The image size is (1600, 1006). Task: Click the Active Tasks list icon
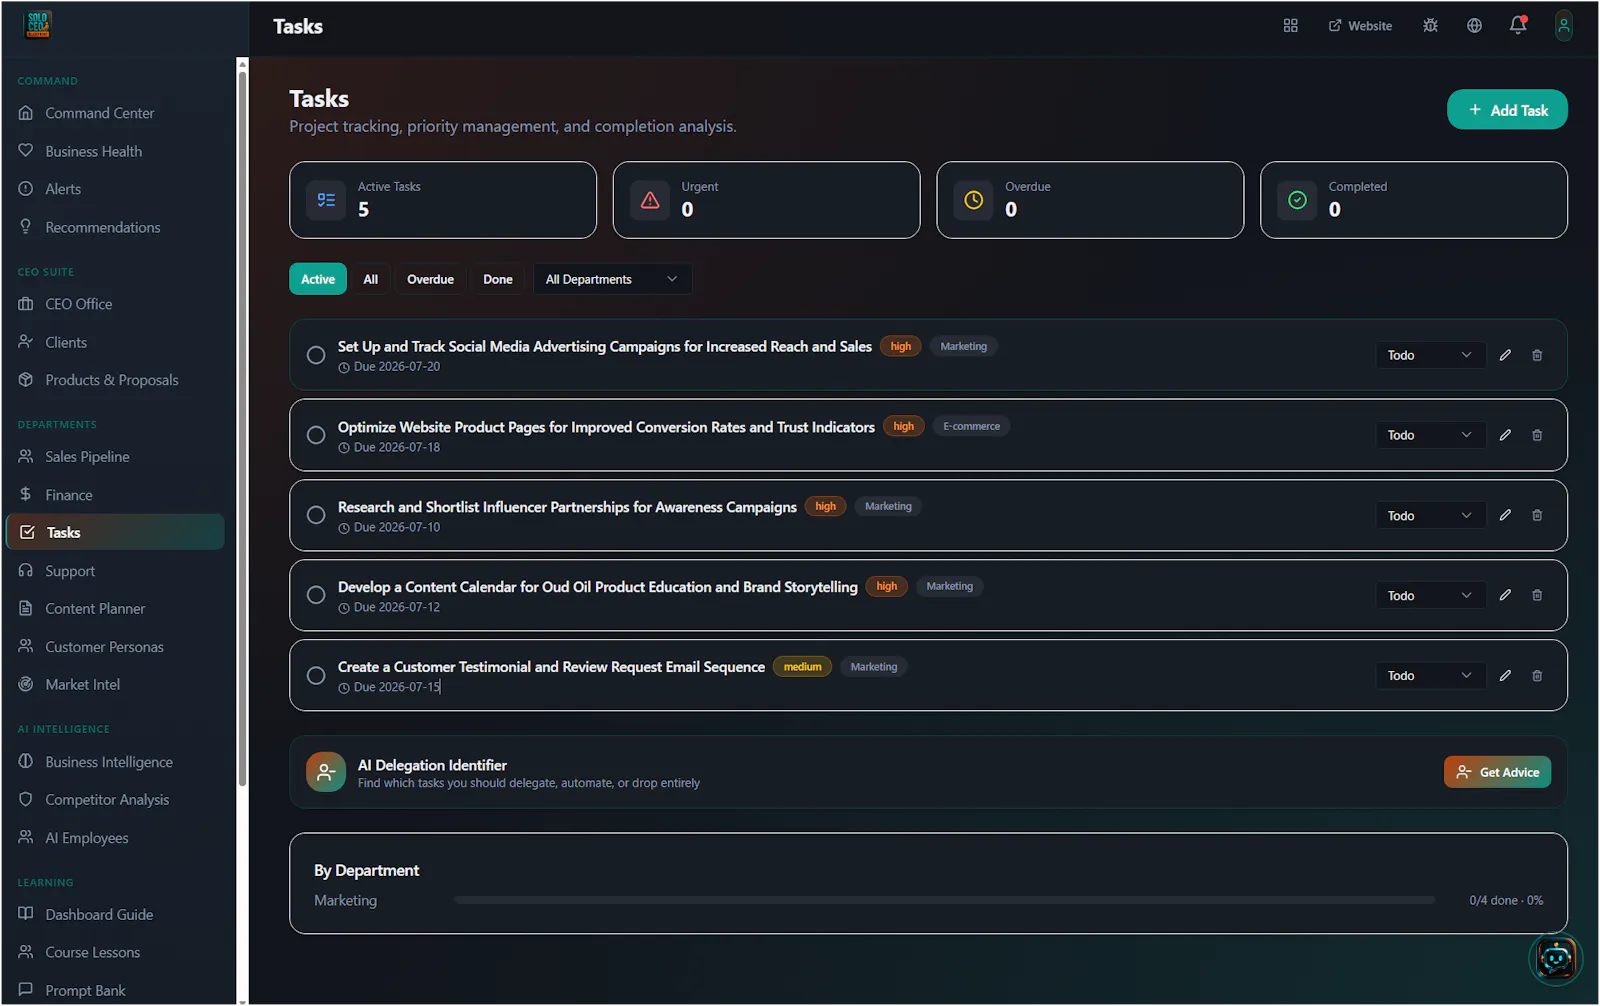coord(326,200)
